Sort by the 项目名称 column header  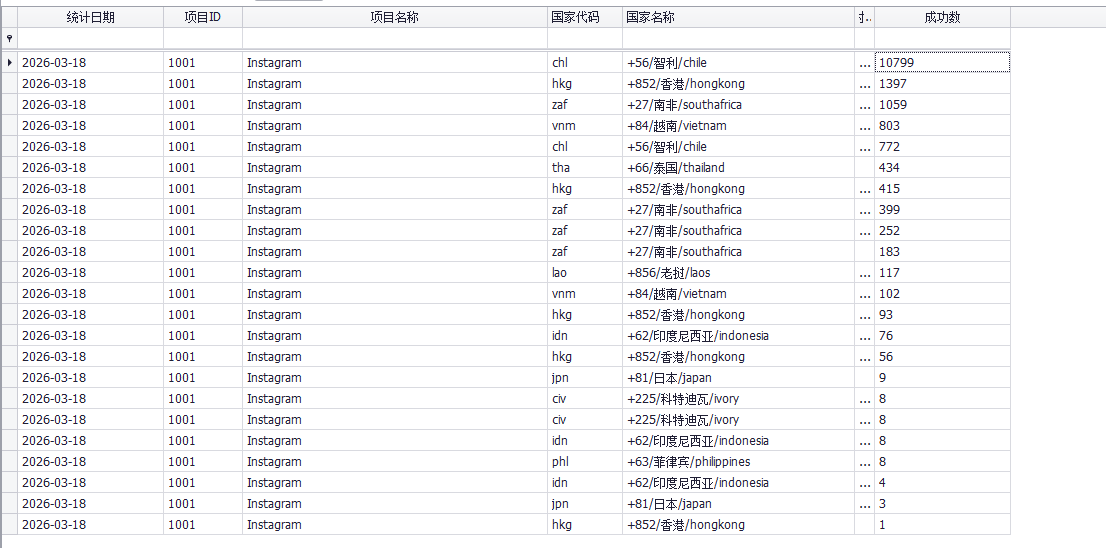[395, 18]
